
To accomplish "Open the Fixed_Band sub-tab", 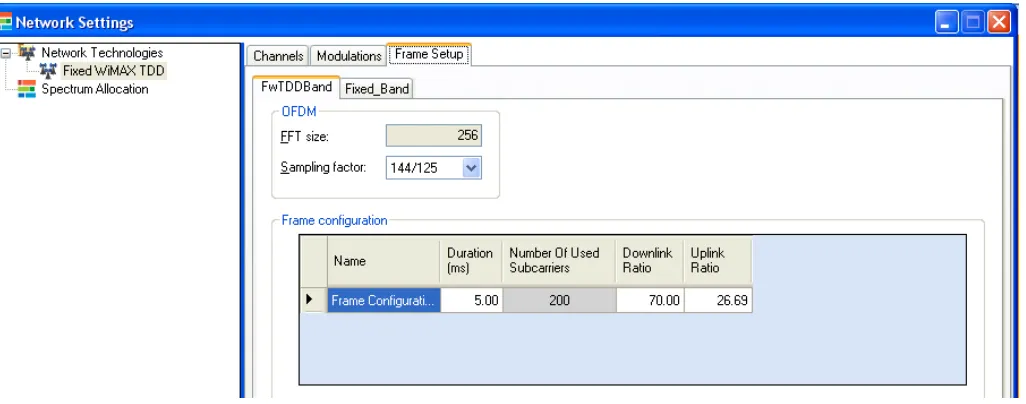I will [377, 89].
